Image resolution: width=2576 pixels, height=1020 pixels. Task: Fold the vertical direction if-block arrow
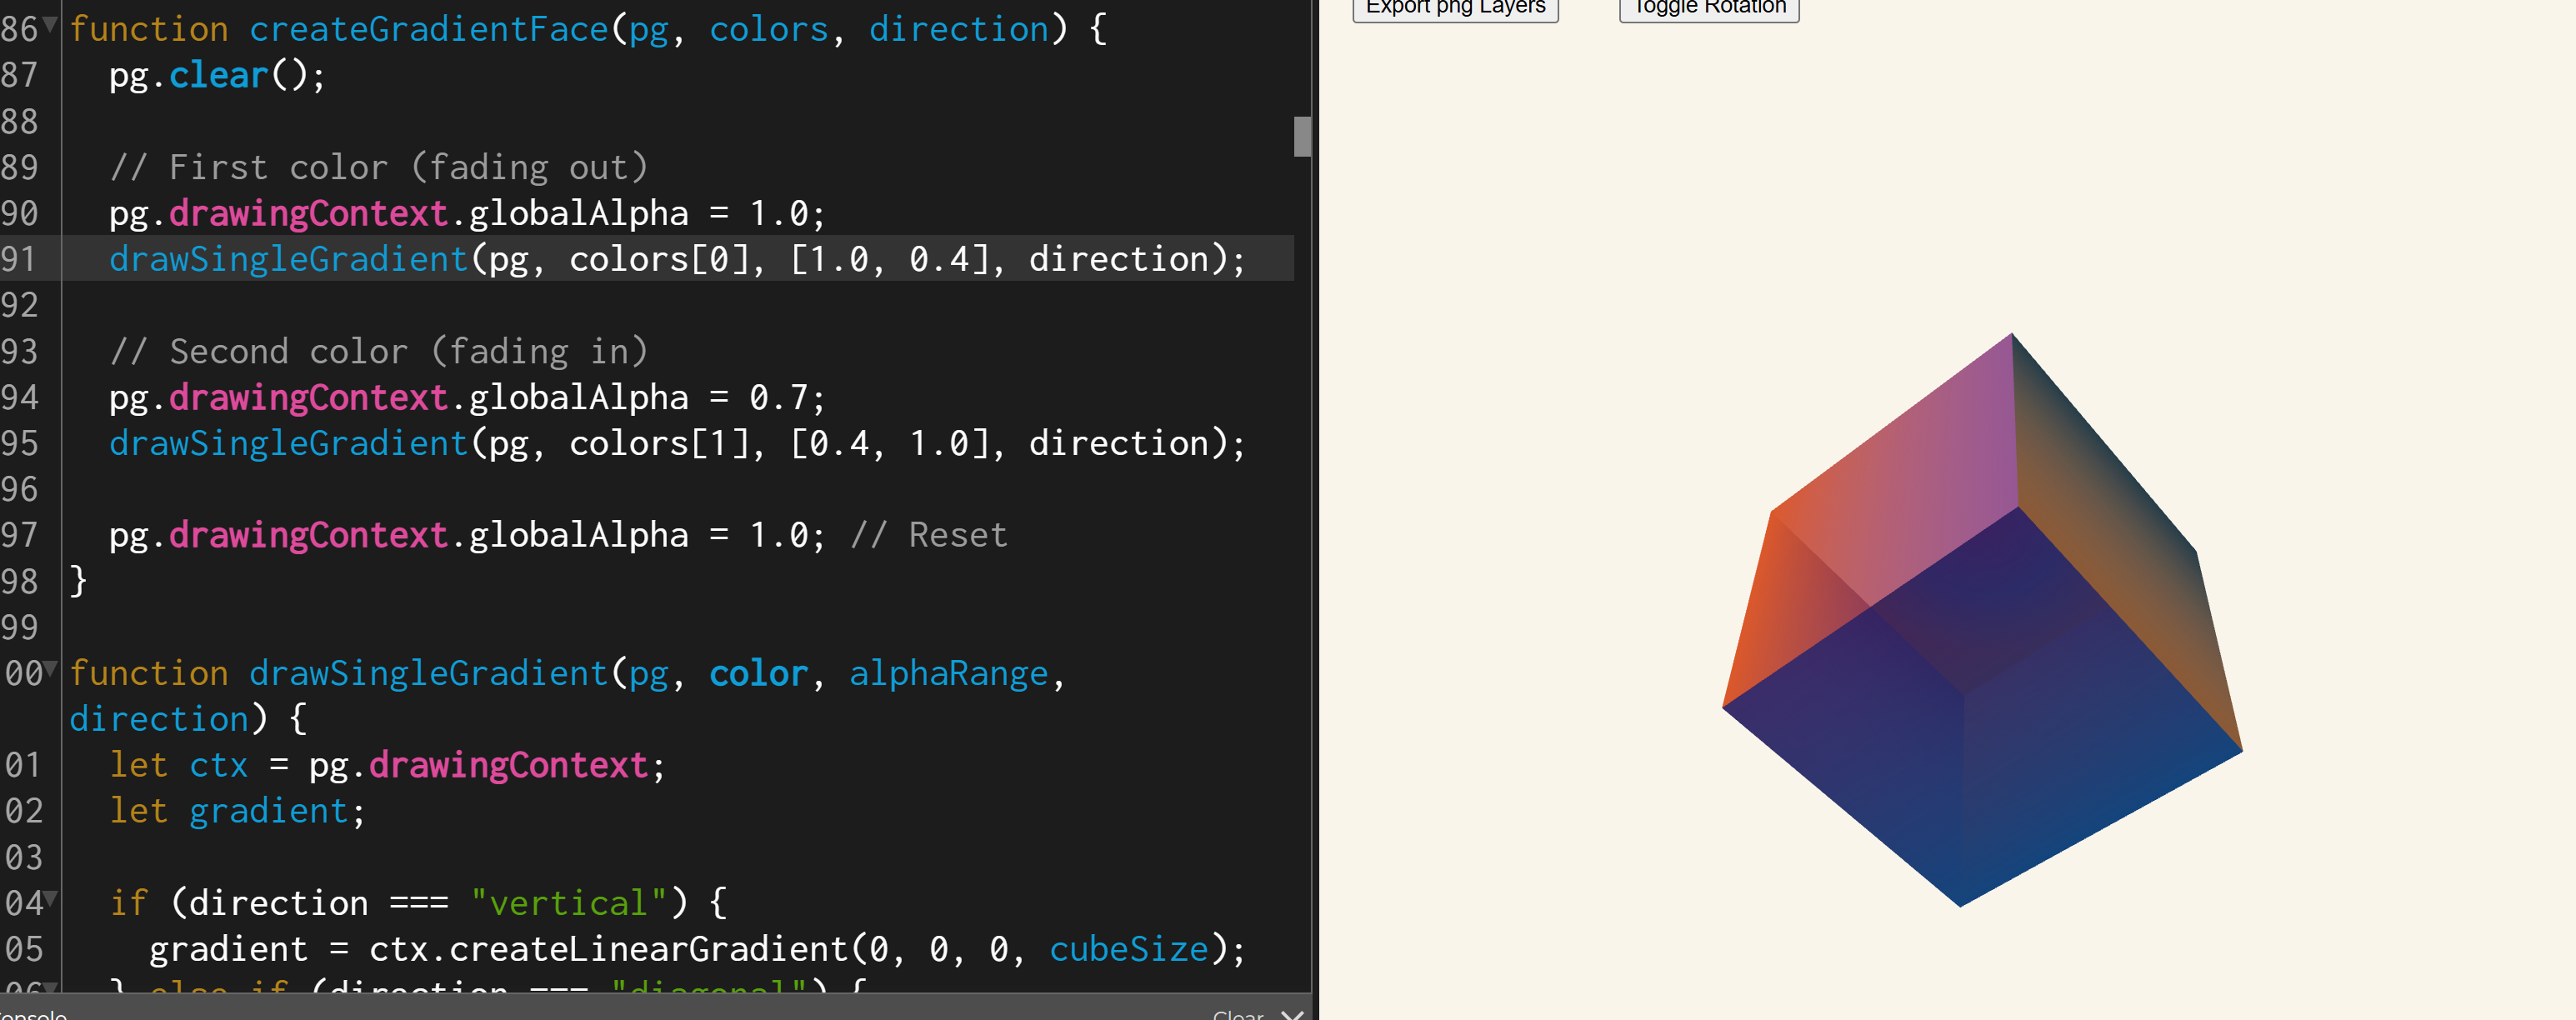click(x=50, y=898)
